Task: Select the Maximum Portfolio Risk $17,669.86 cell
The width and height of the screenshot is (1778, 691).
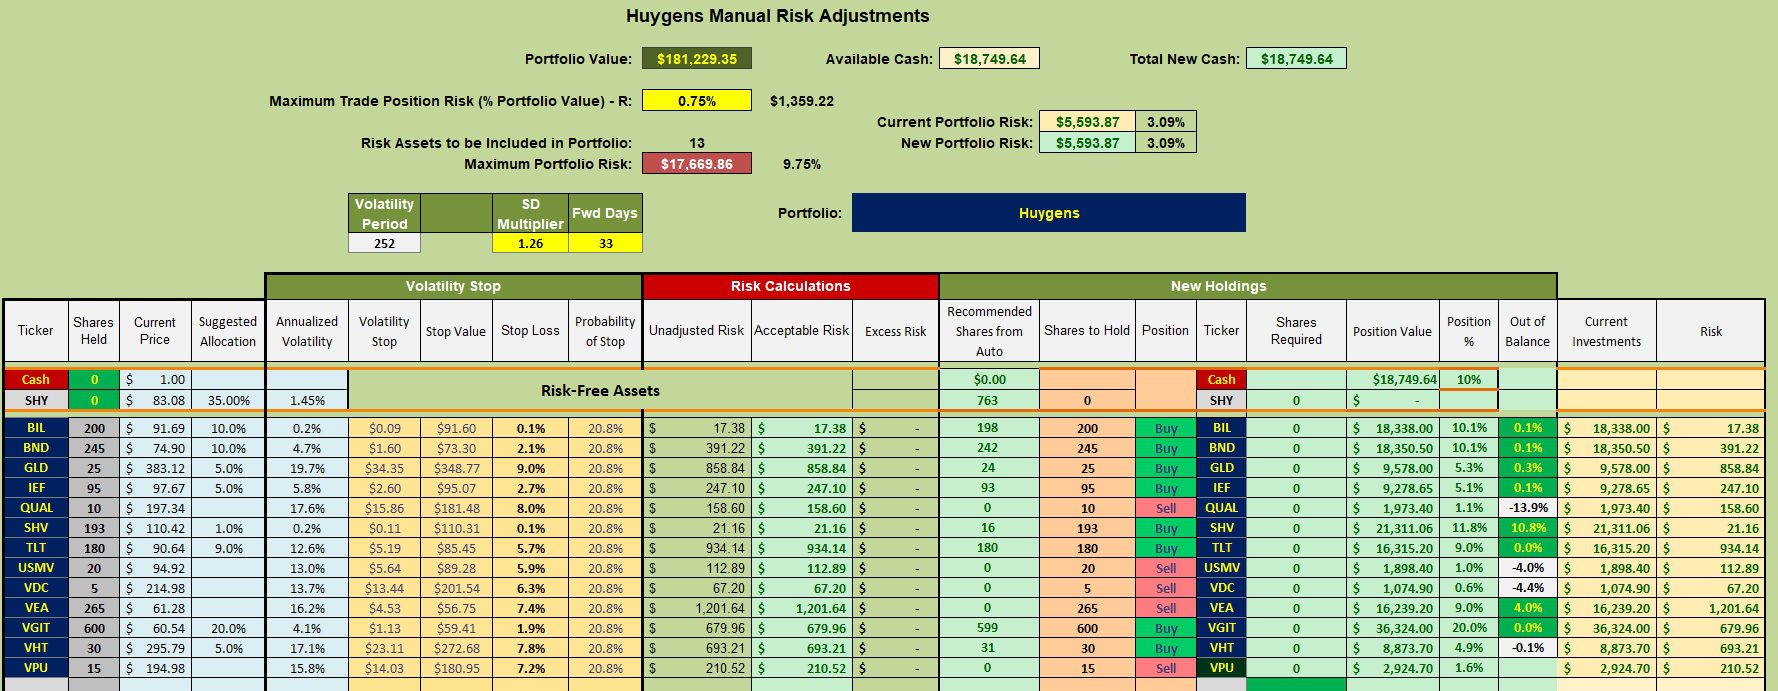Action: point(697,164)
